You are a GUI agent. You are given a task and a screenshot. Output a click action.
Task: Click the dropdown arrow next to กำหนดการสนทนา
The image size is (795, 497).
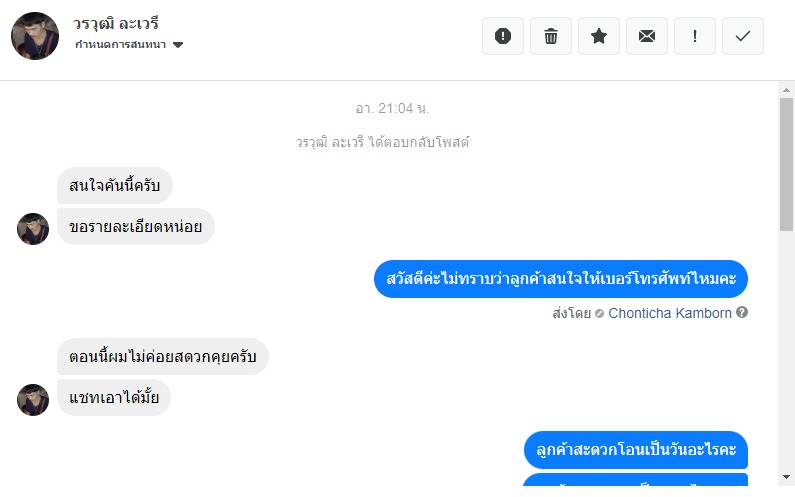[178, 45]
